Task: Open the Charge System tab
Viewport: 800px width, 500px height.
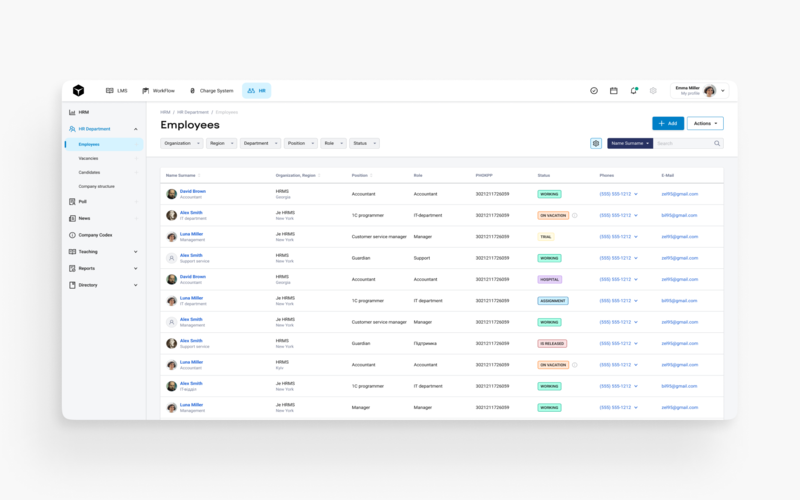Action: coord(211,91)
